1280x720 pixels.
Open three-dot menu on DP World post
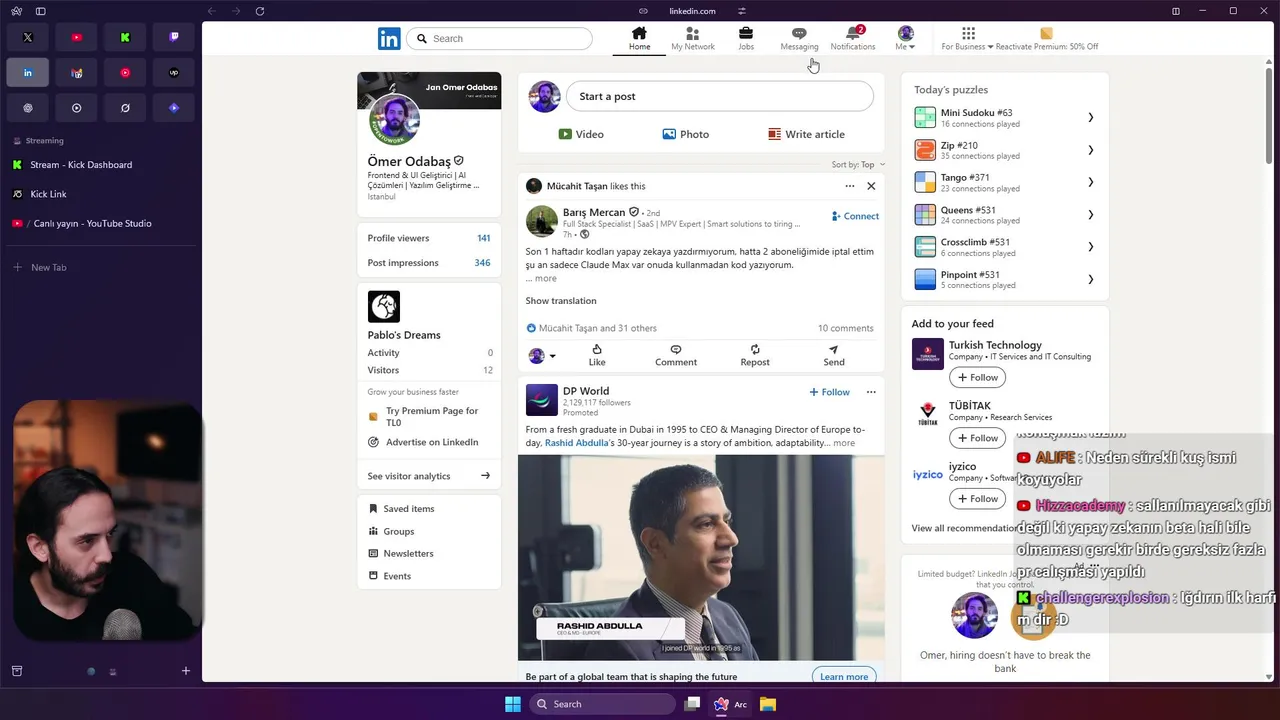coord(871,392)
